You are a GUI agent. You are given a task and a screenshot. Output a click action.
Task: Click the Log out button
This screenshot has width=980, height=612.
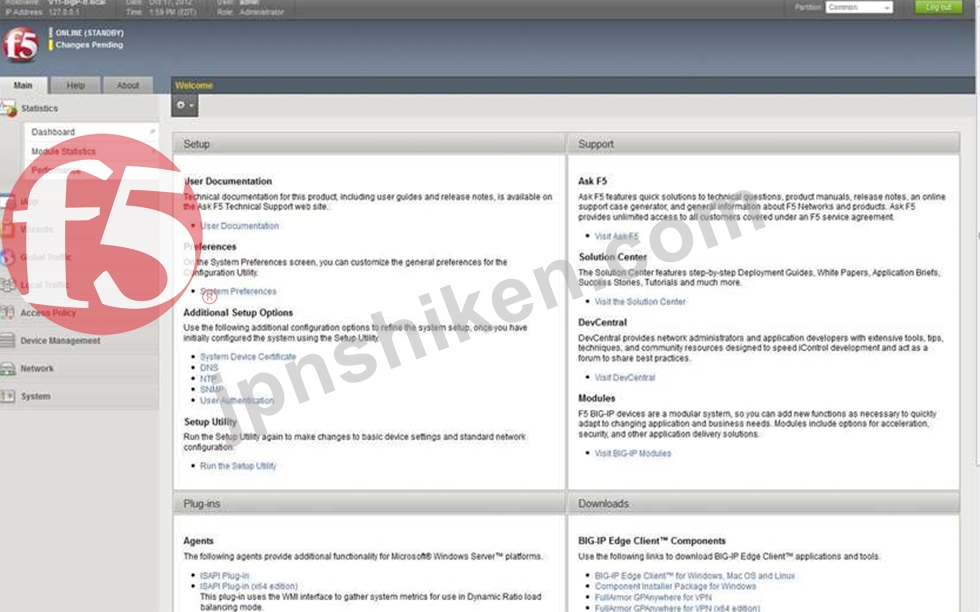(938, 7)
